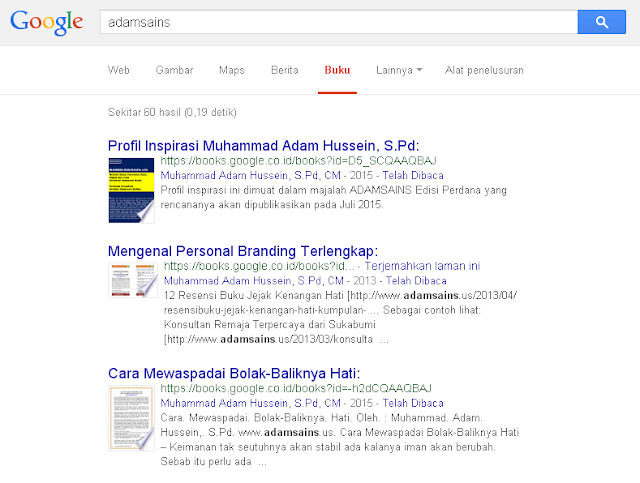Expand the Lainnya dropdown menu

399,70
